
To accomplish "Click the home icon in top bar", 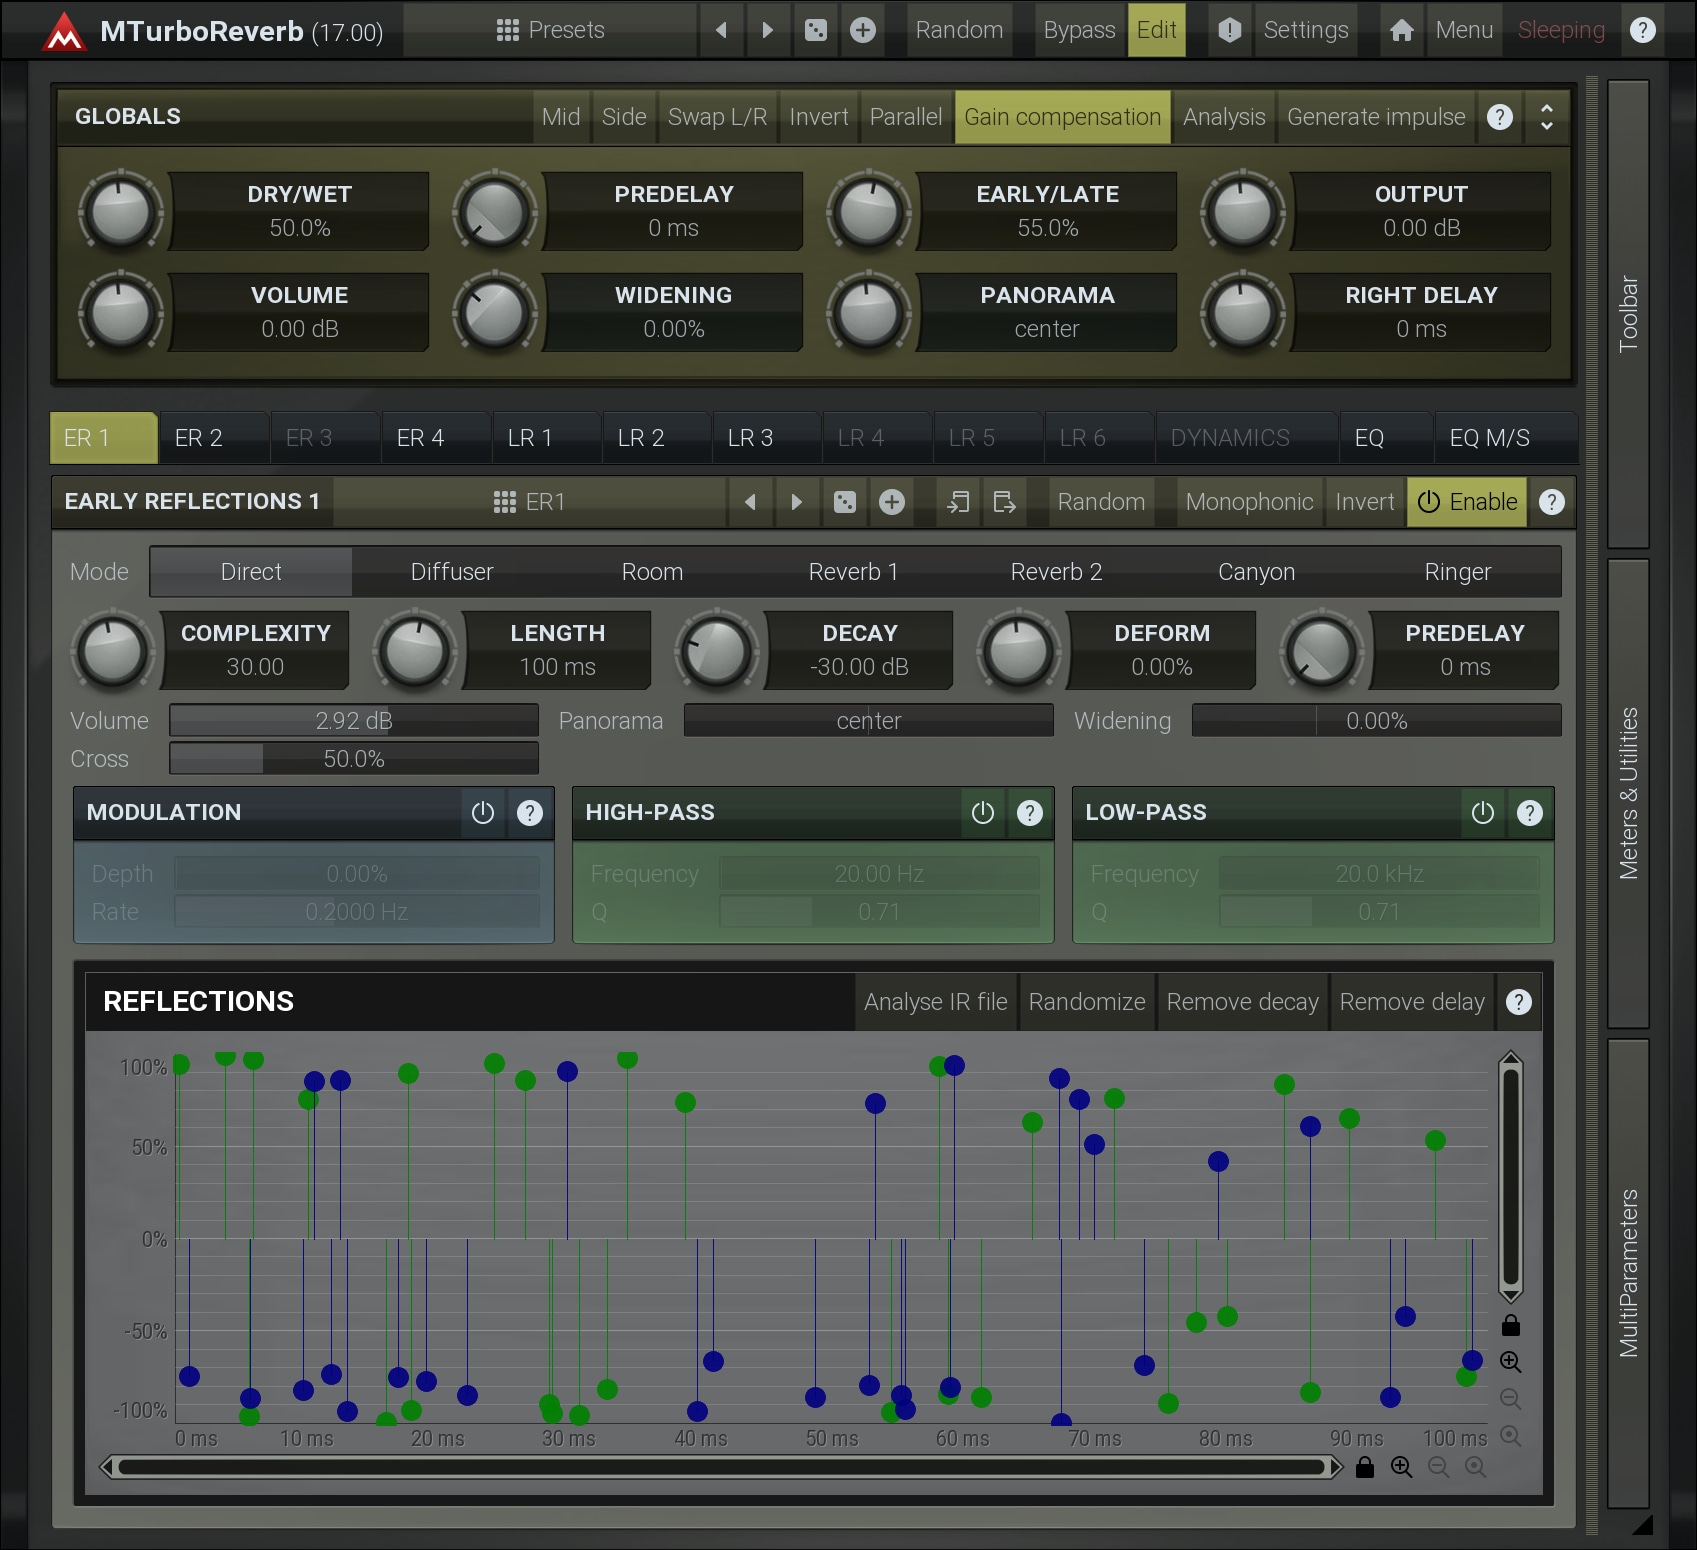I will click(1401, 30).
